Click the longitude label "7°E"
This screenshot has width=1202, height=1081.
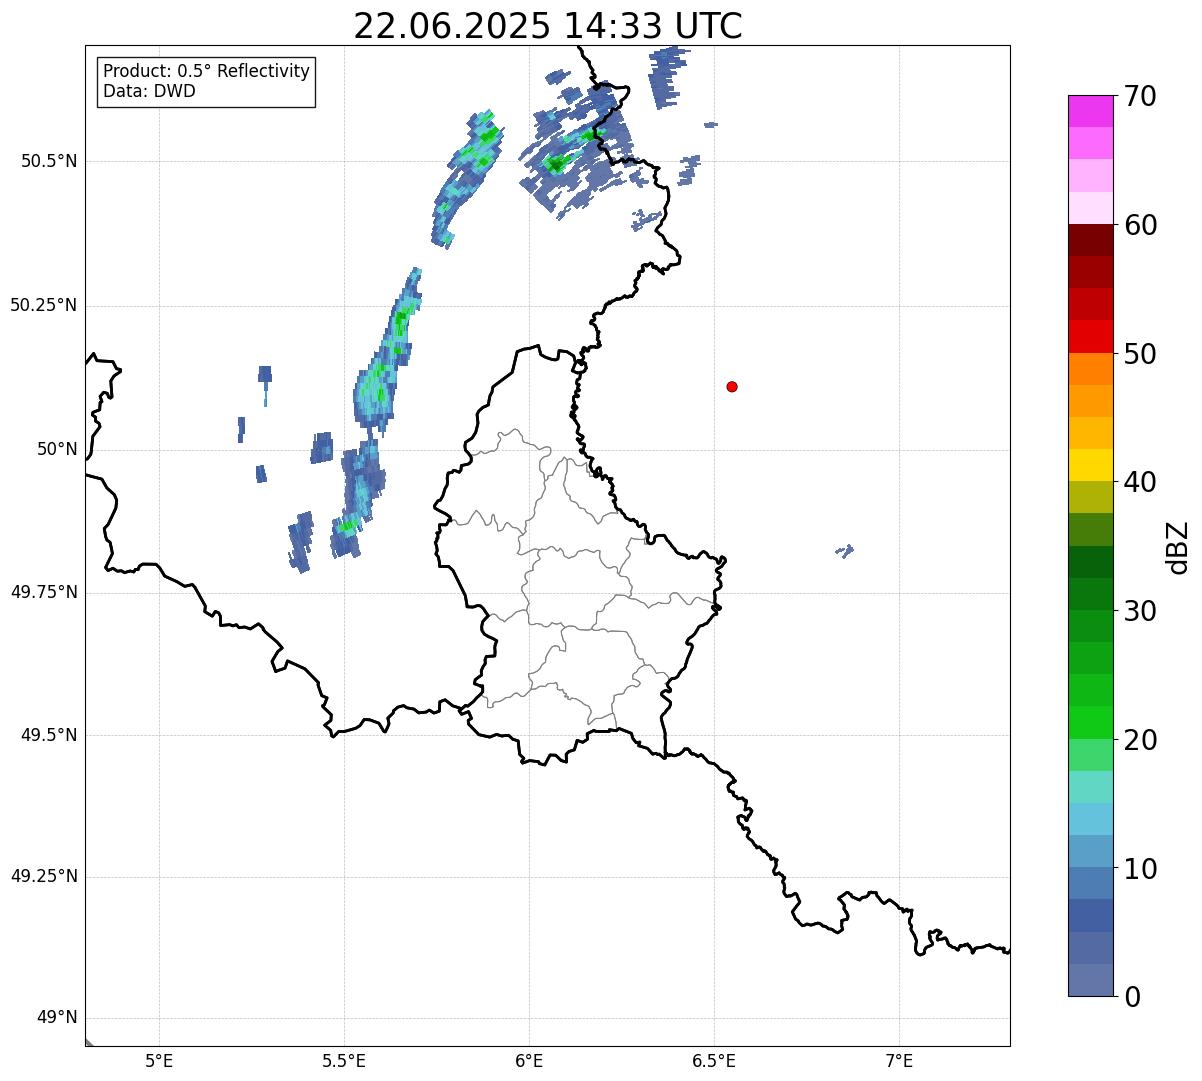(x=899, y=1060)
